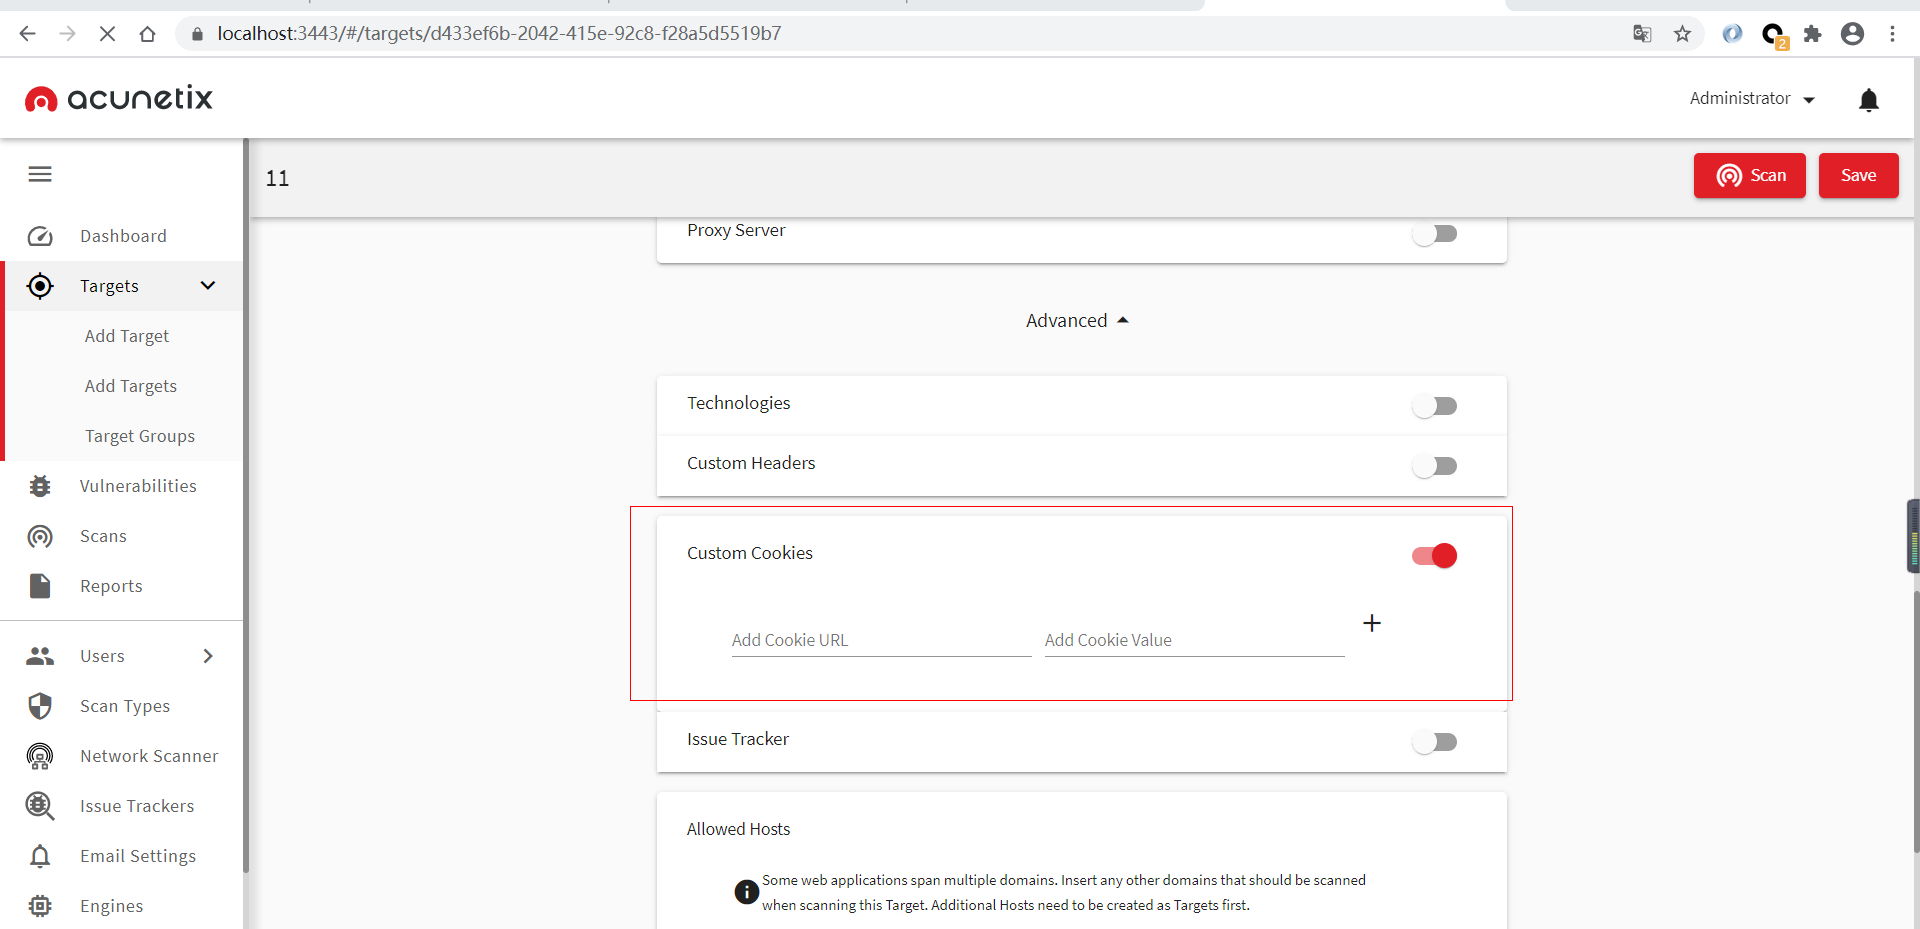1920x929 pixels.
Task: Expand the Users submenu chevron
Action: (x=208, y=656)
